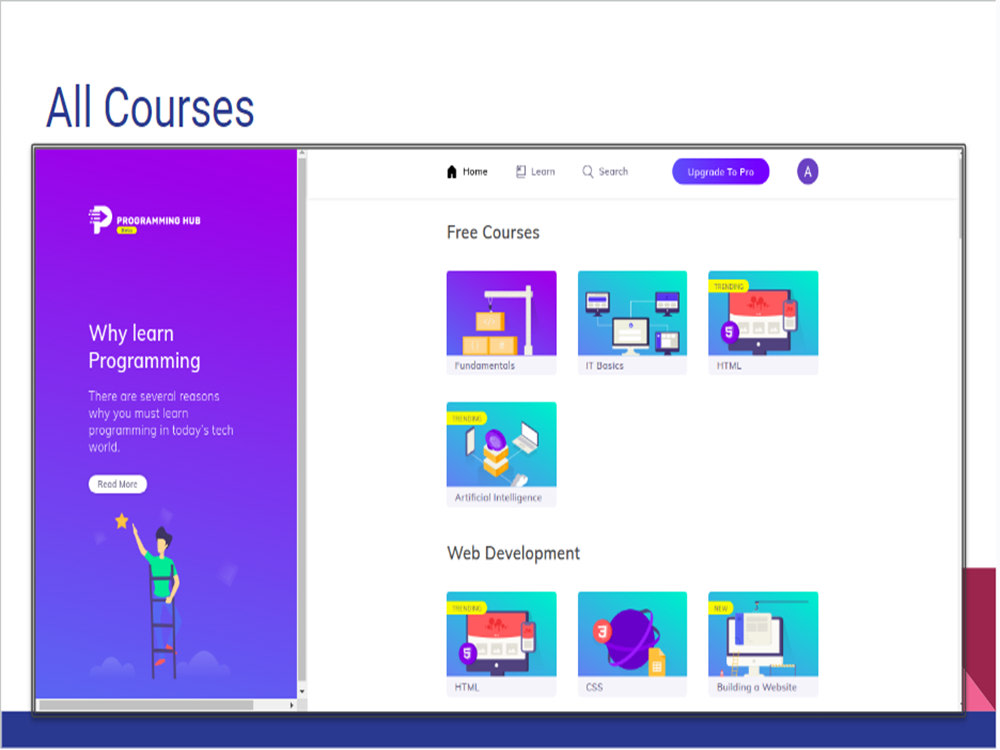Select the Fundamentals course crane icon
The width and height of the screenshot is (1000, 750).
coord(501,315)
